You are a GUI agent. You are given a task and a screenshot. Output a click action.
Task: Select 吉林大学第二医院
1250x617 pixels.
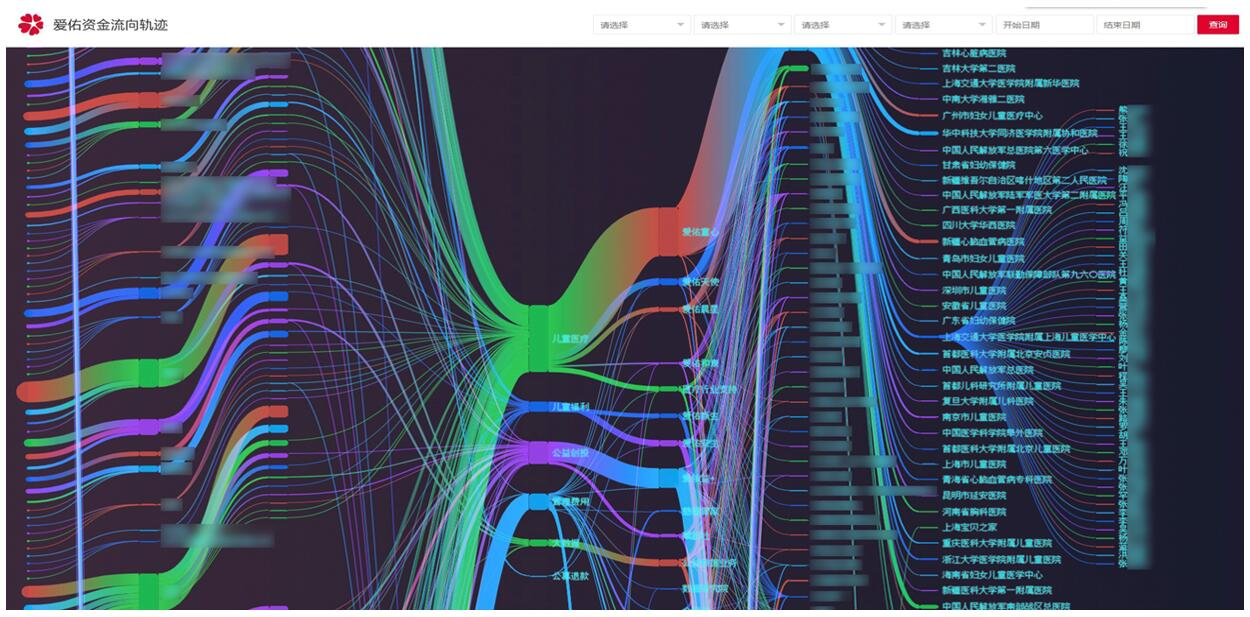978,68
